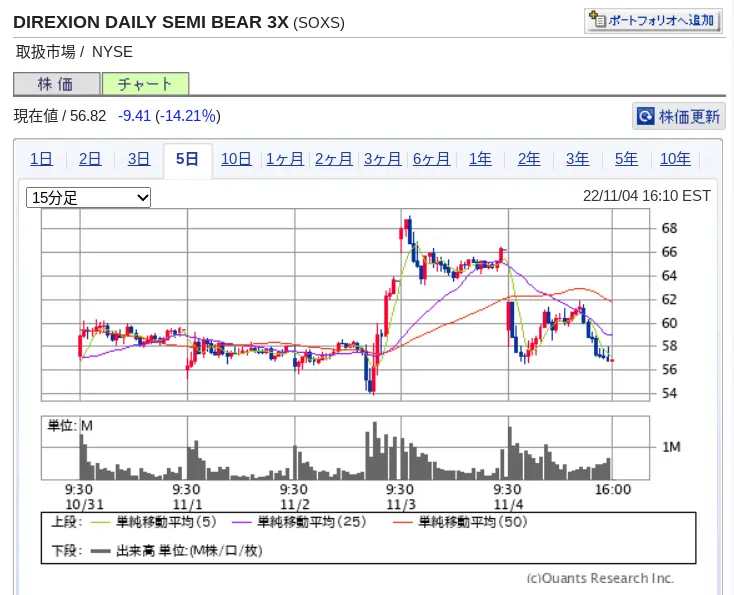734x595 pixels.
Task: Click the 単純移動平均(50) legend entry
Action: (x=461, y=522)
